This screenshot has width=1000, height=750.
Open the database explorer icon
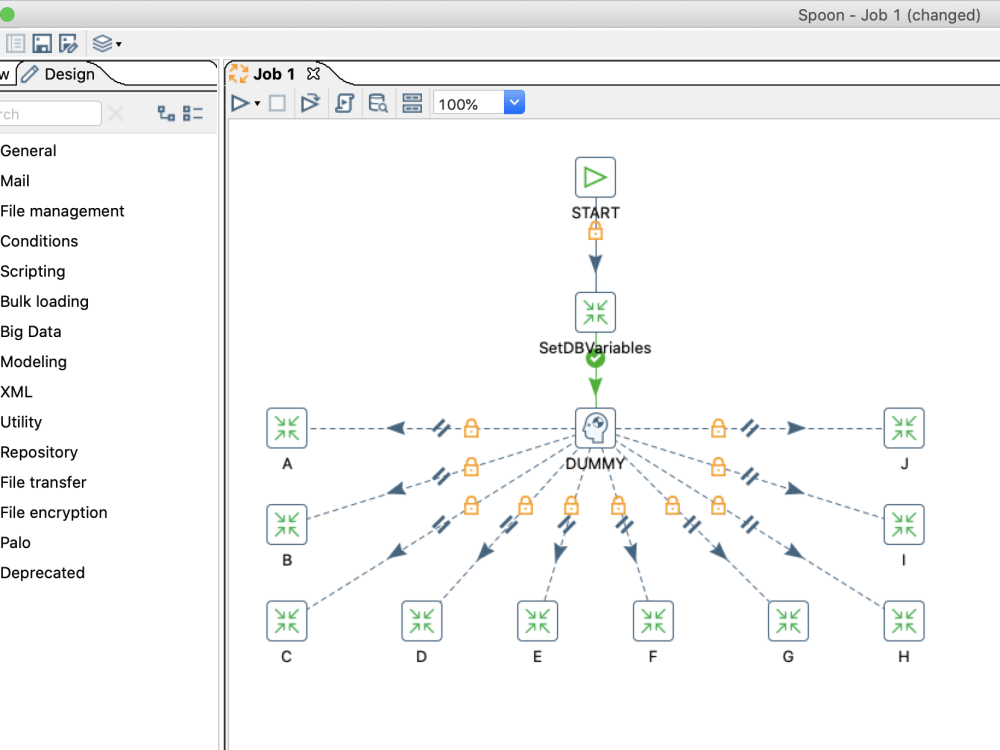pos(378,102)
